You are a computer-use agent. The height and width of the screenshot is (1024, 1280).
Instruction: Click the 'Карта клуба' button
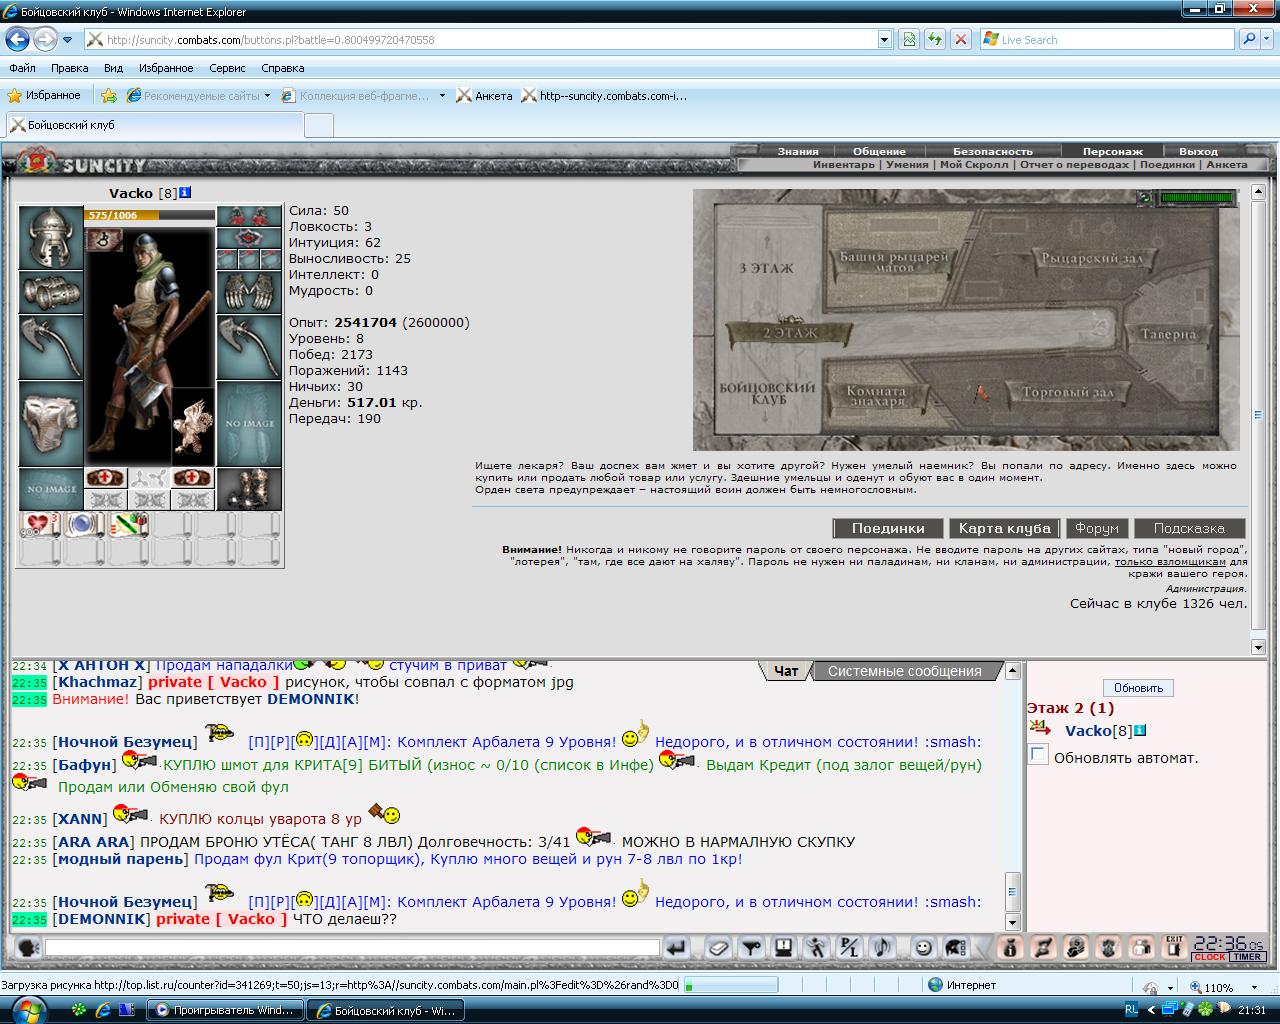pos(1004,528)
